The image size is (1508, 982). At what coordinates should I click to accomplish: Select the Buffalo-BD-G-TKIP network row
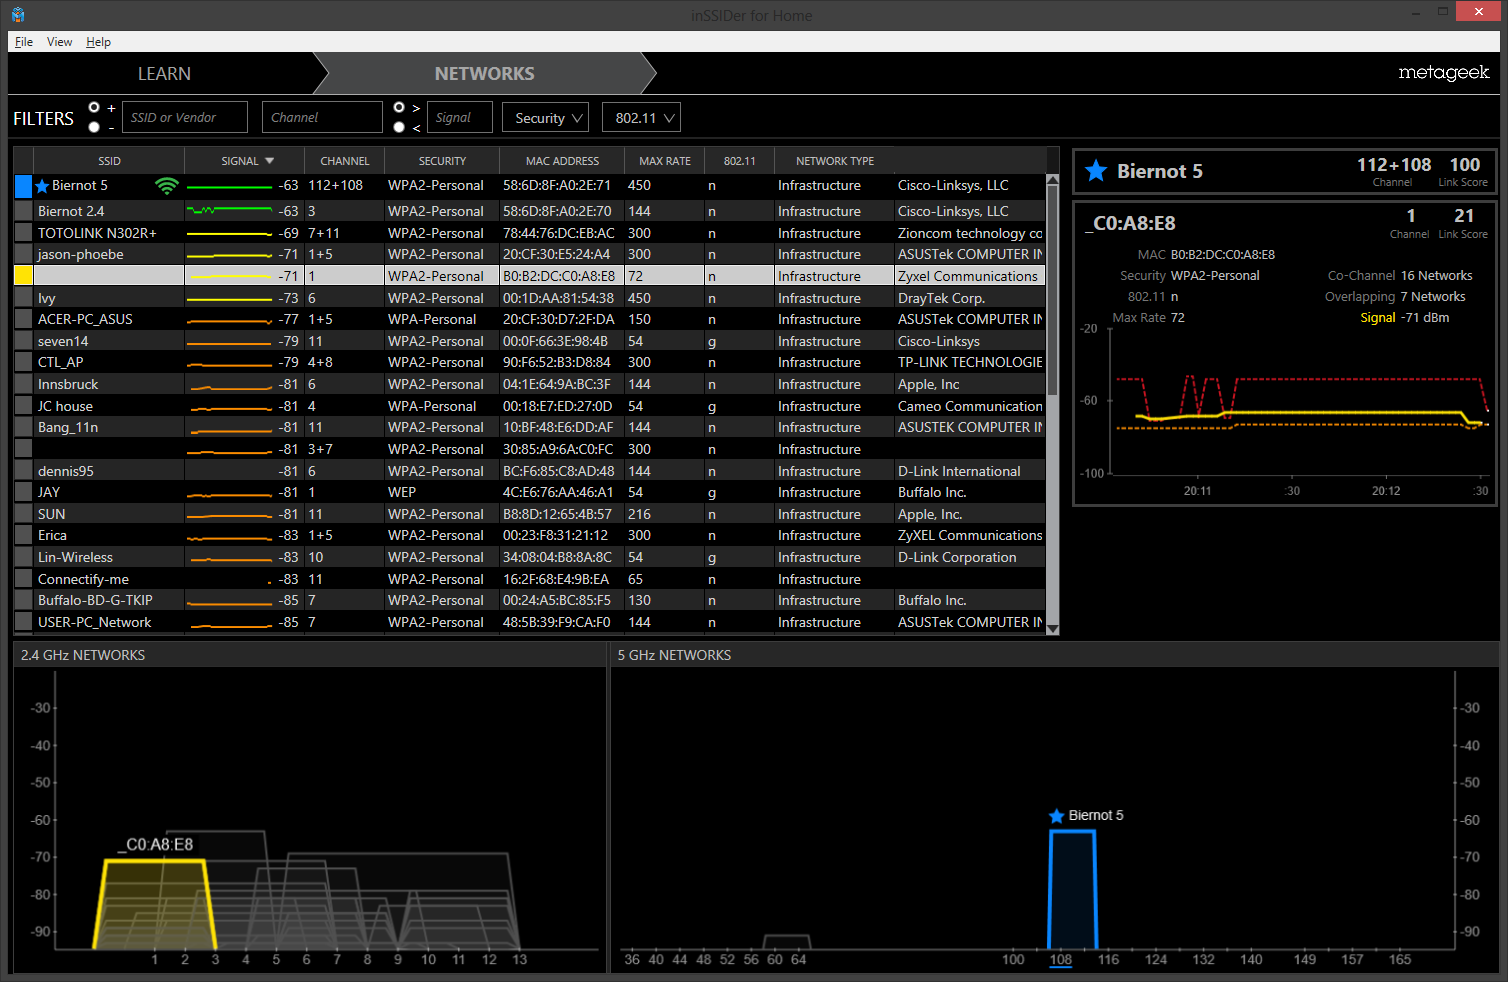click(530, 600)
